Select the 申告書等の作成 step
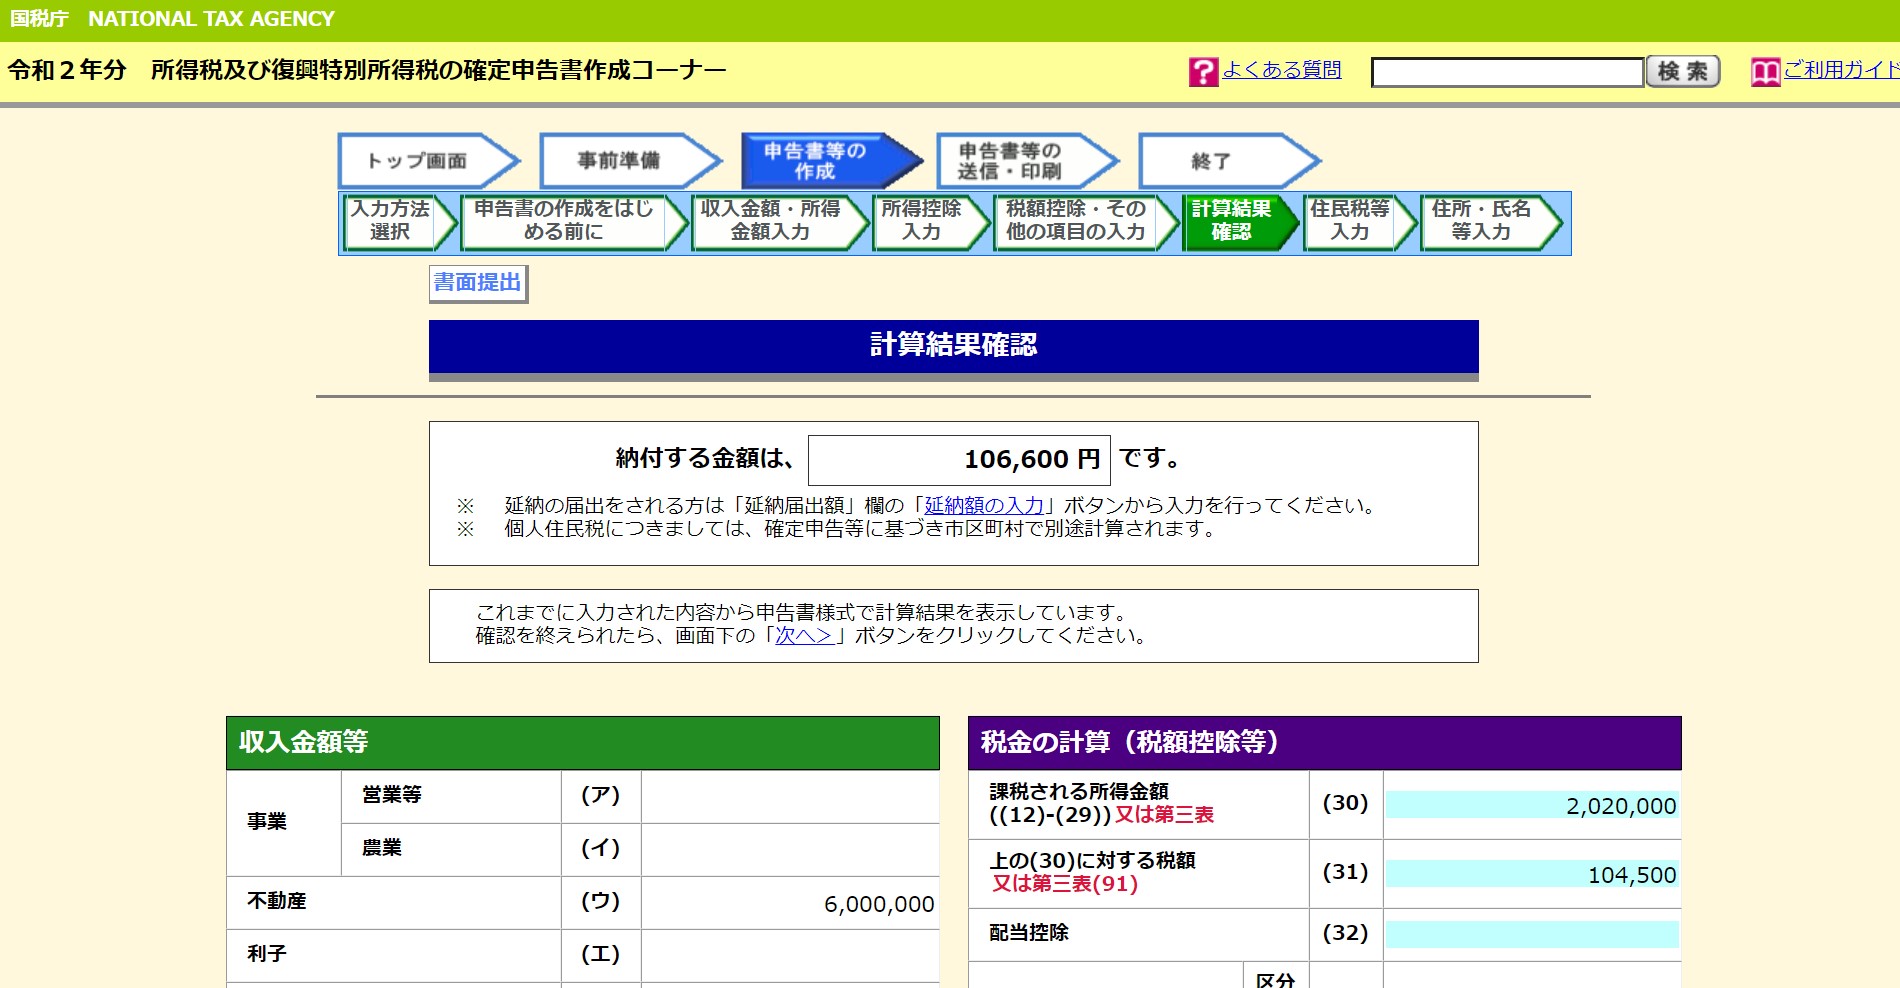The image size is (1900, 988). (x=818, y=161)
